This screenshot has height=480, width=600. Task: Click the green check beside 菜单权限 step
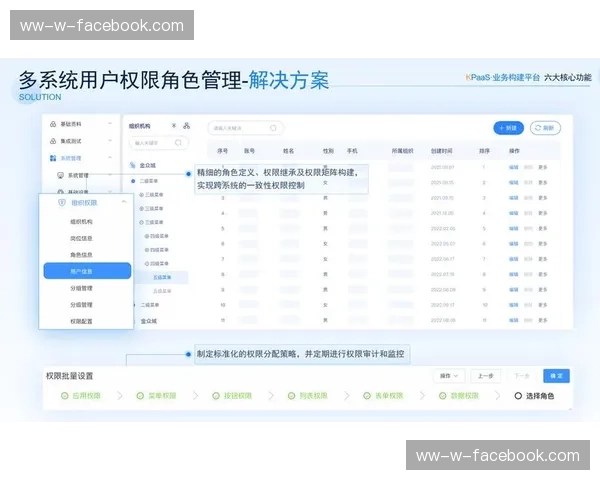coord(140,396)
